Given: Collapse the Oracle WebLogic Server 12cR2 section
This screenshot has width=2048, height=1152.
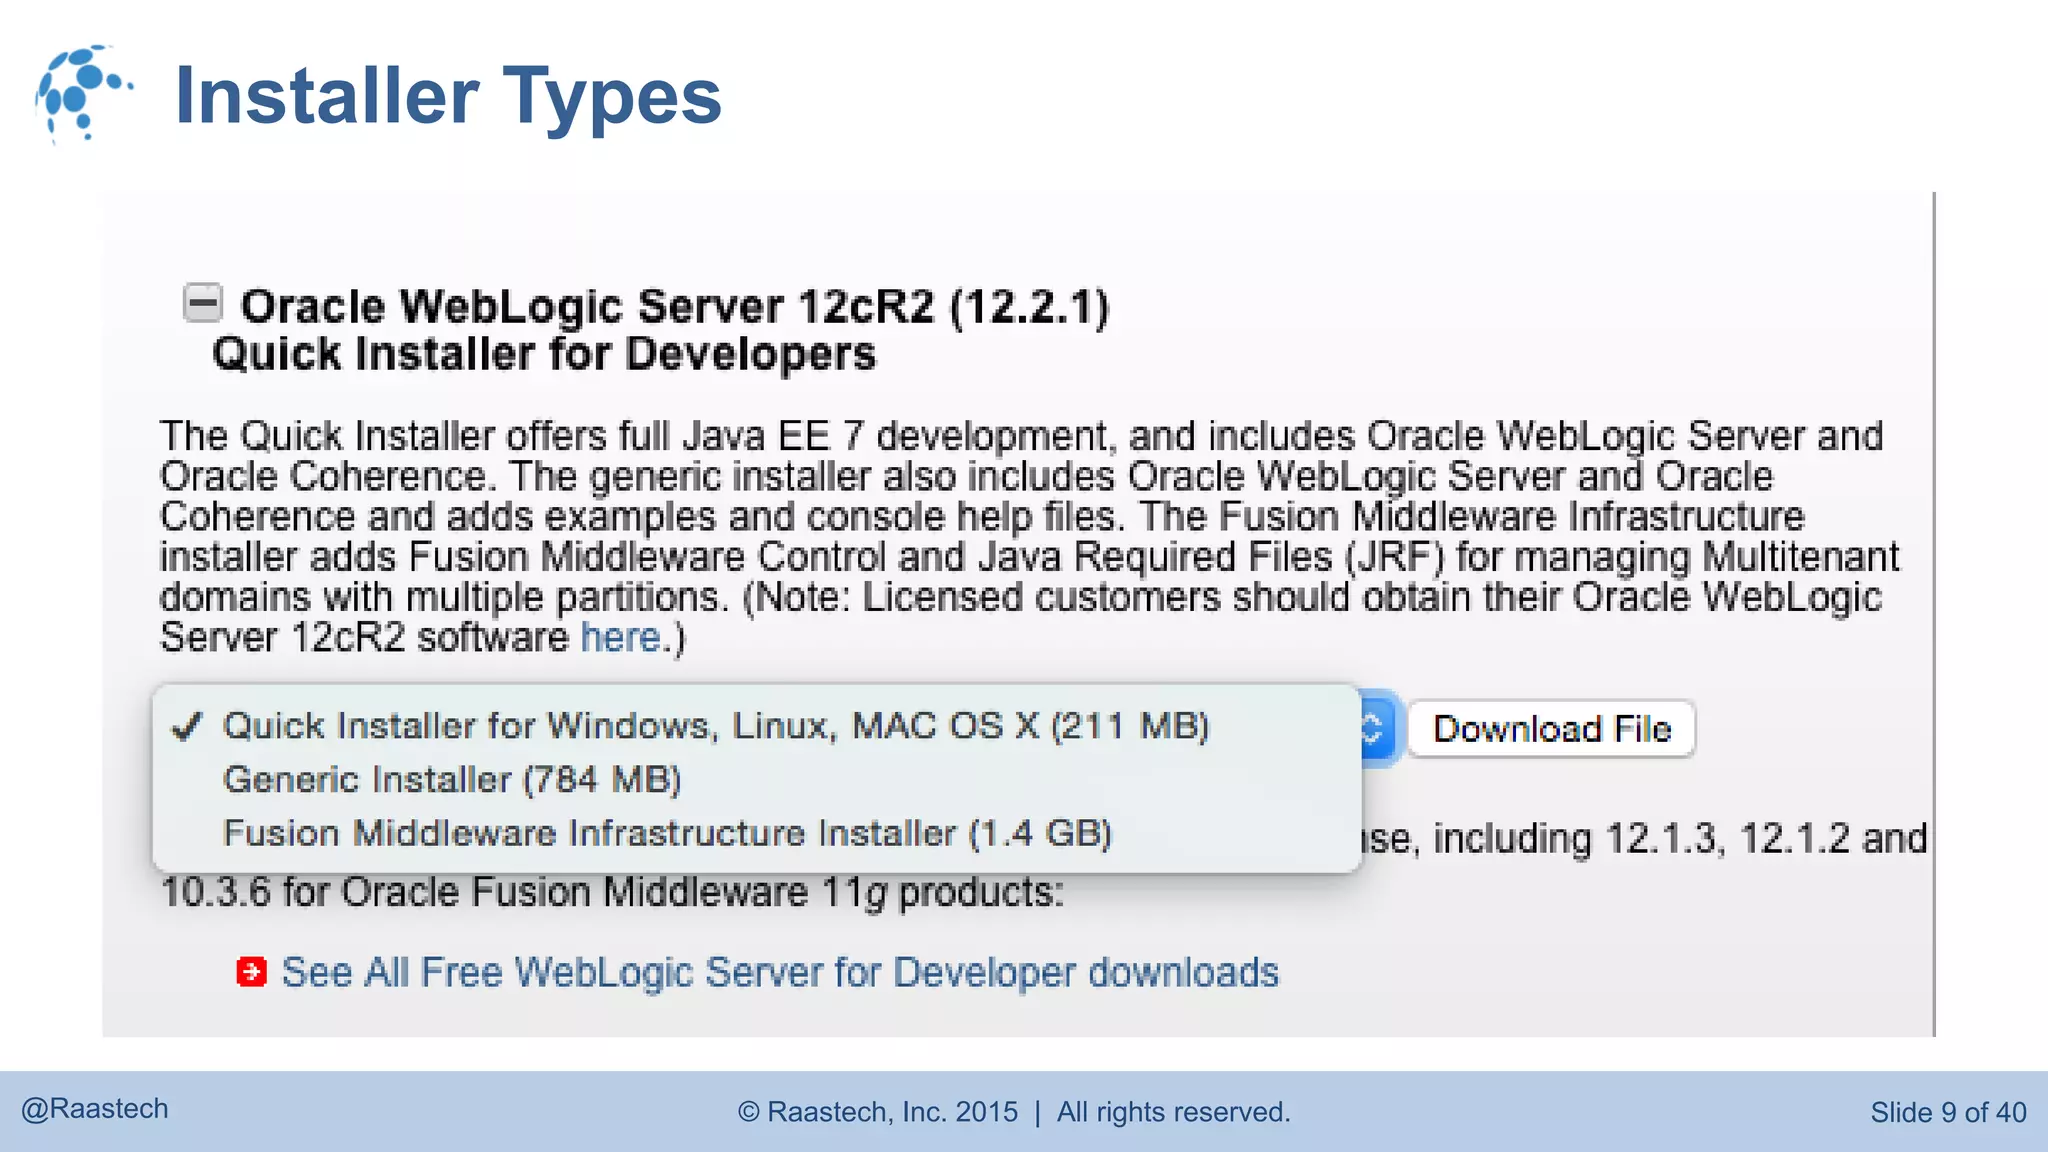Looking at the screenshot, I should (203, 303).
